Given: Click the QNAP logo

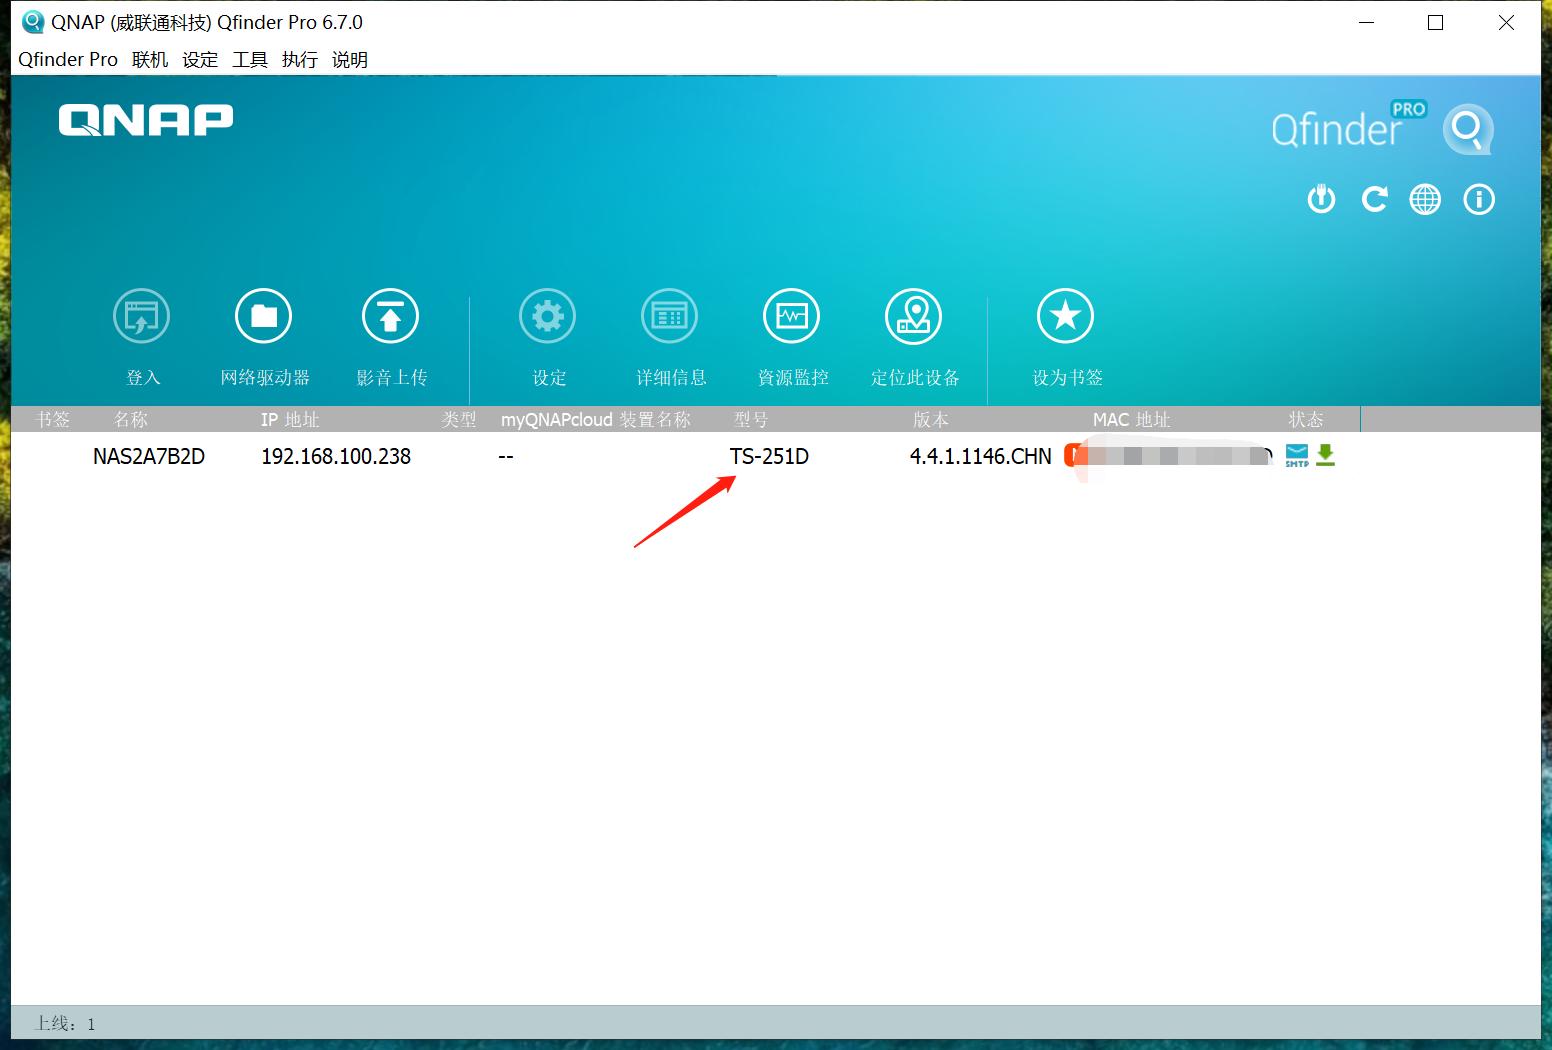Looking at the screenshot, I should (146, 120).
